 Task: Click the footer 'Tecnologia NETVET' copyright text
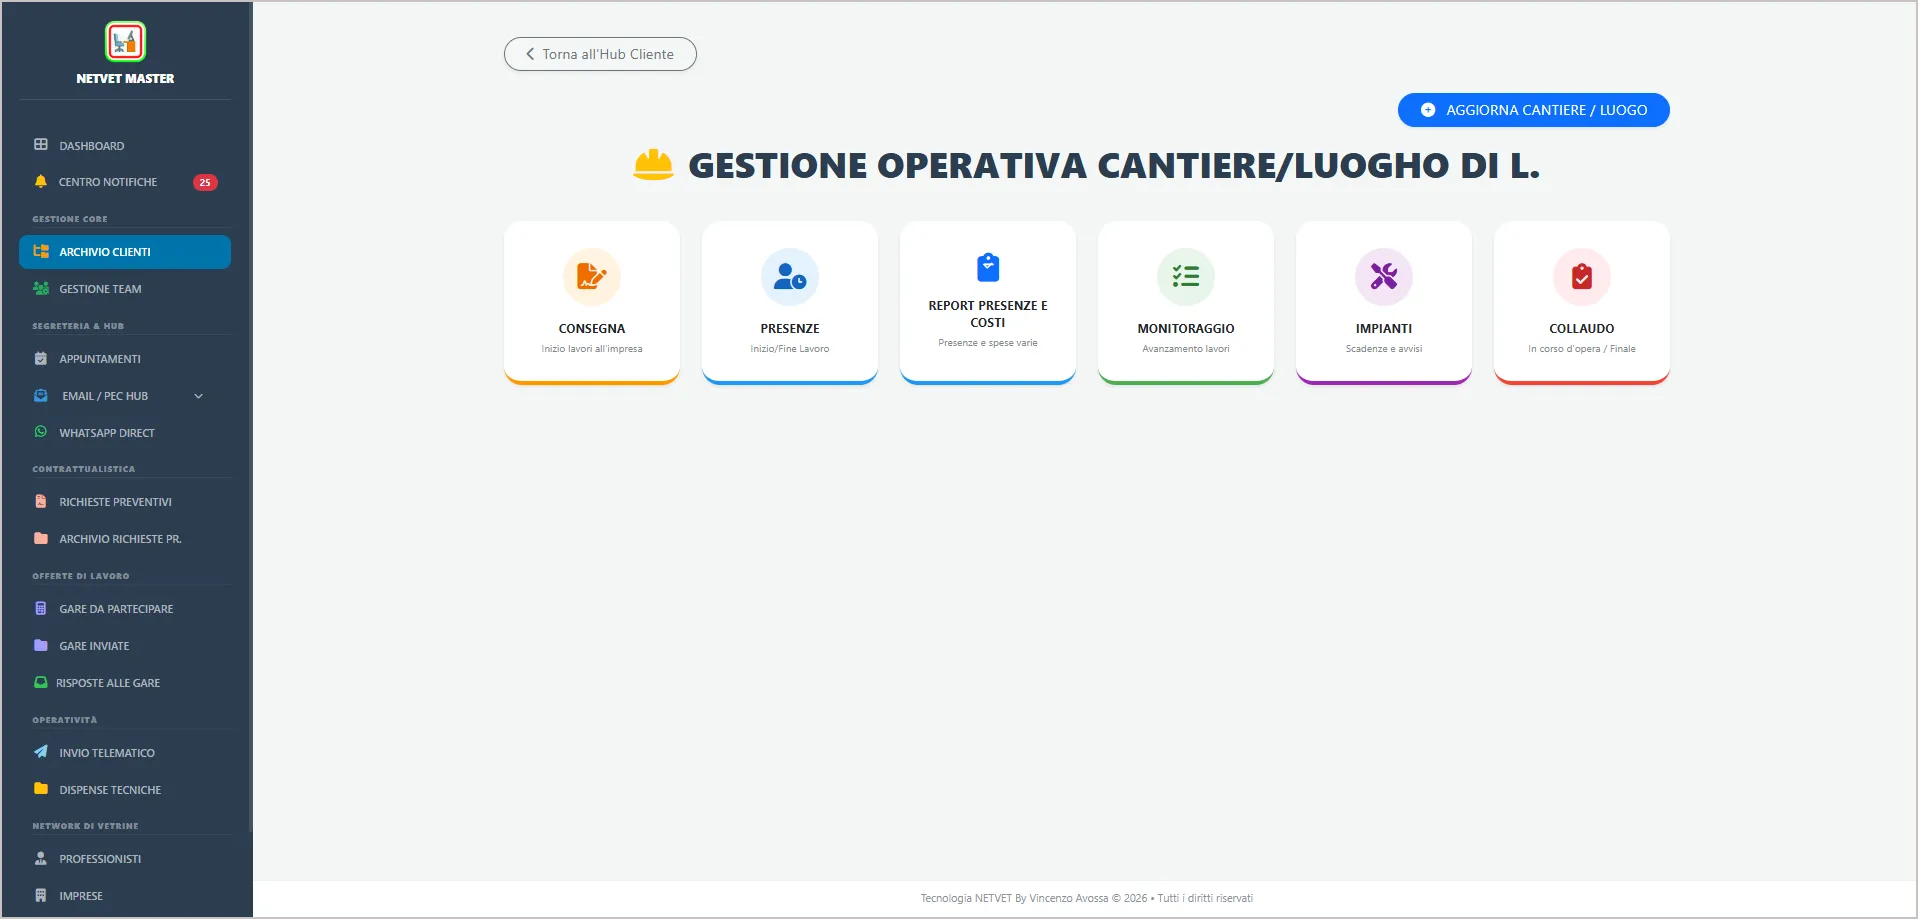click(x=1086, y=898)
